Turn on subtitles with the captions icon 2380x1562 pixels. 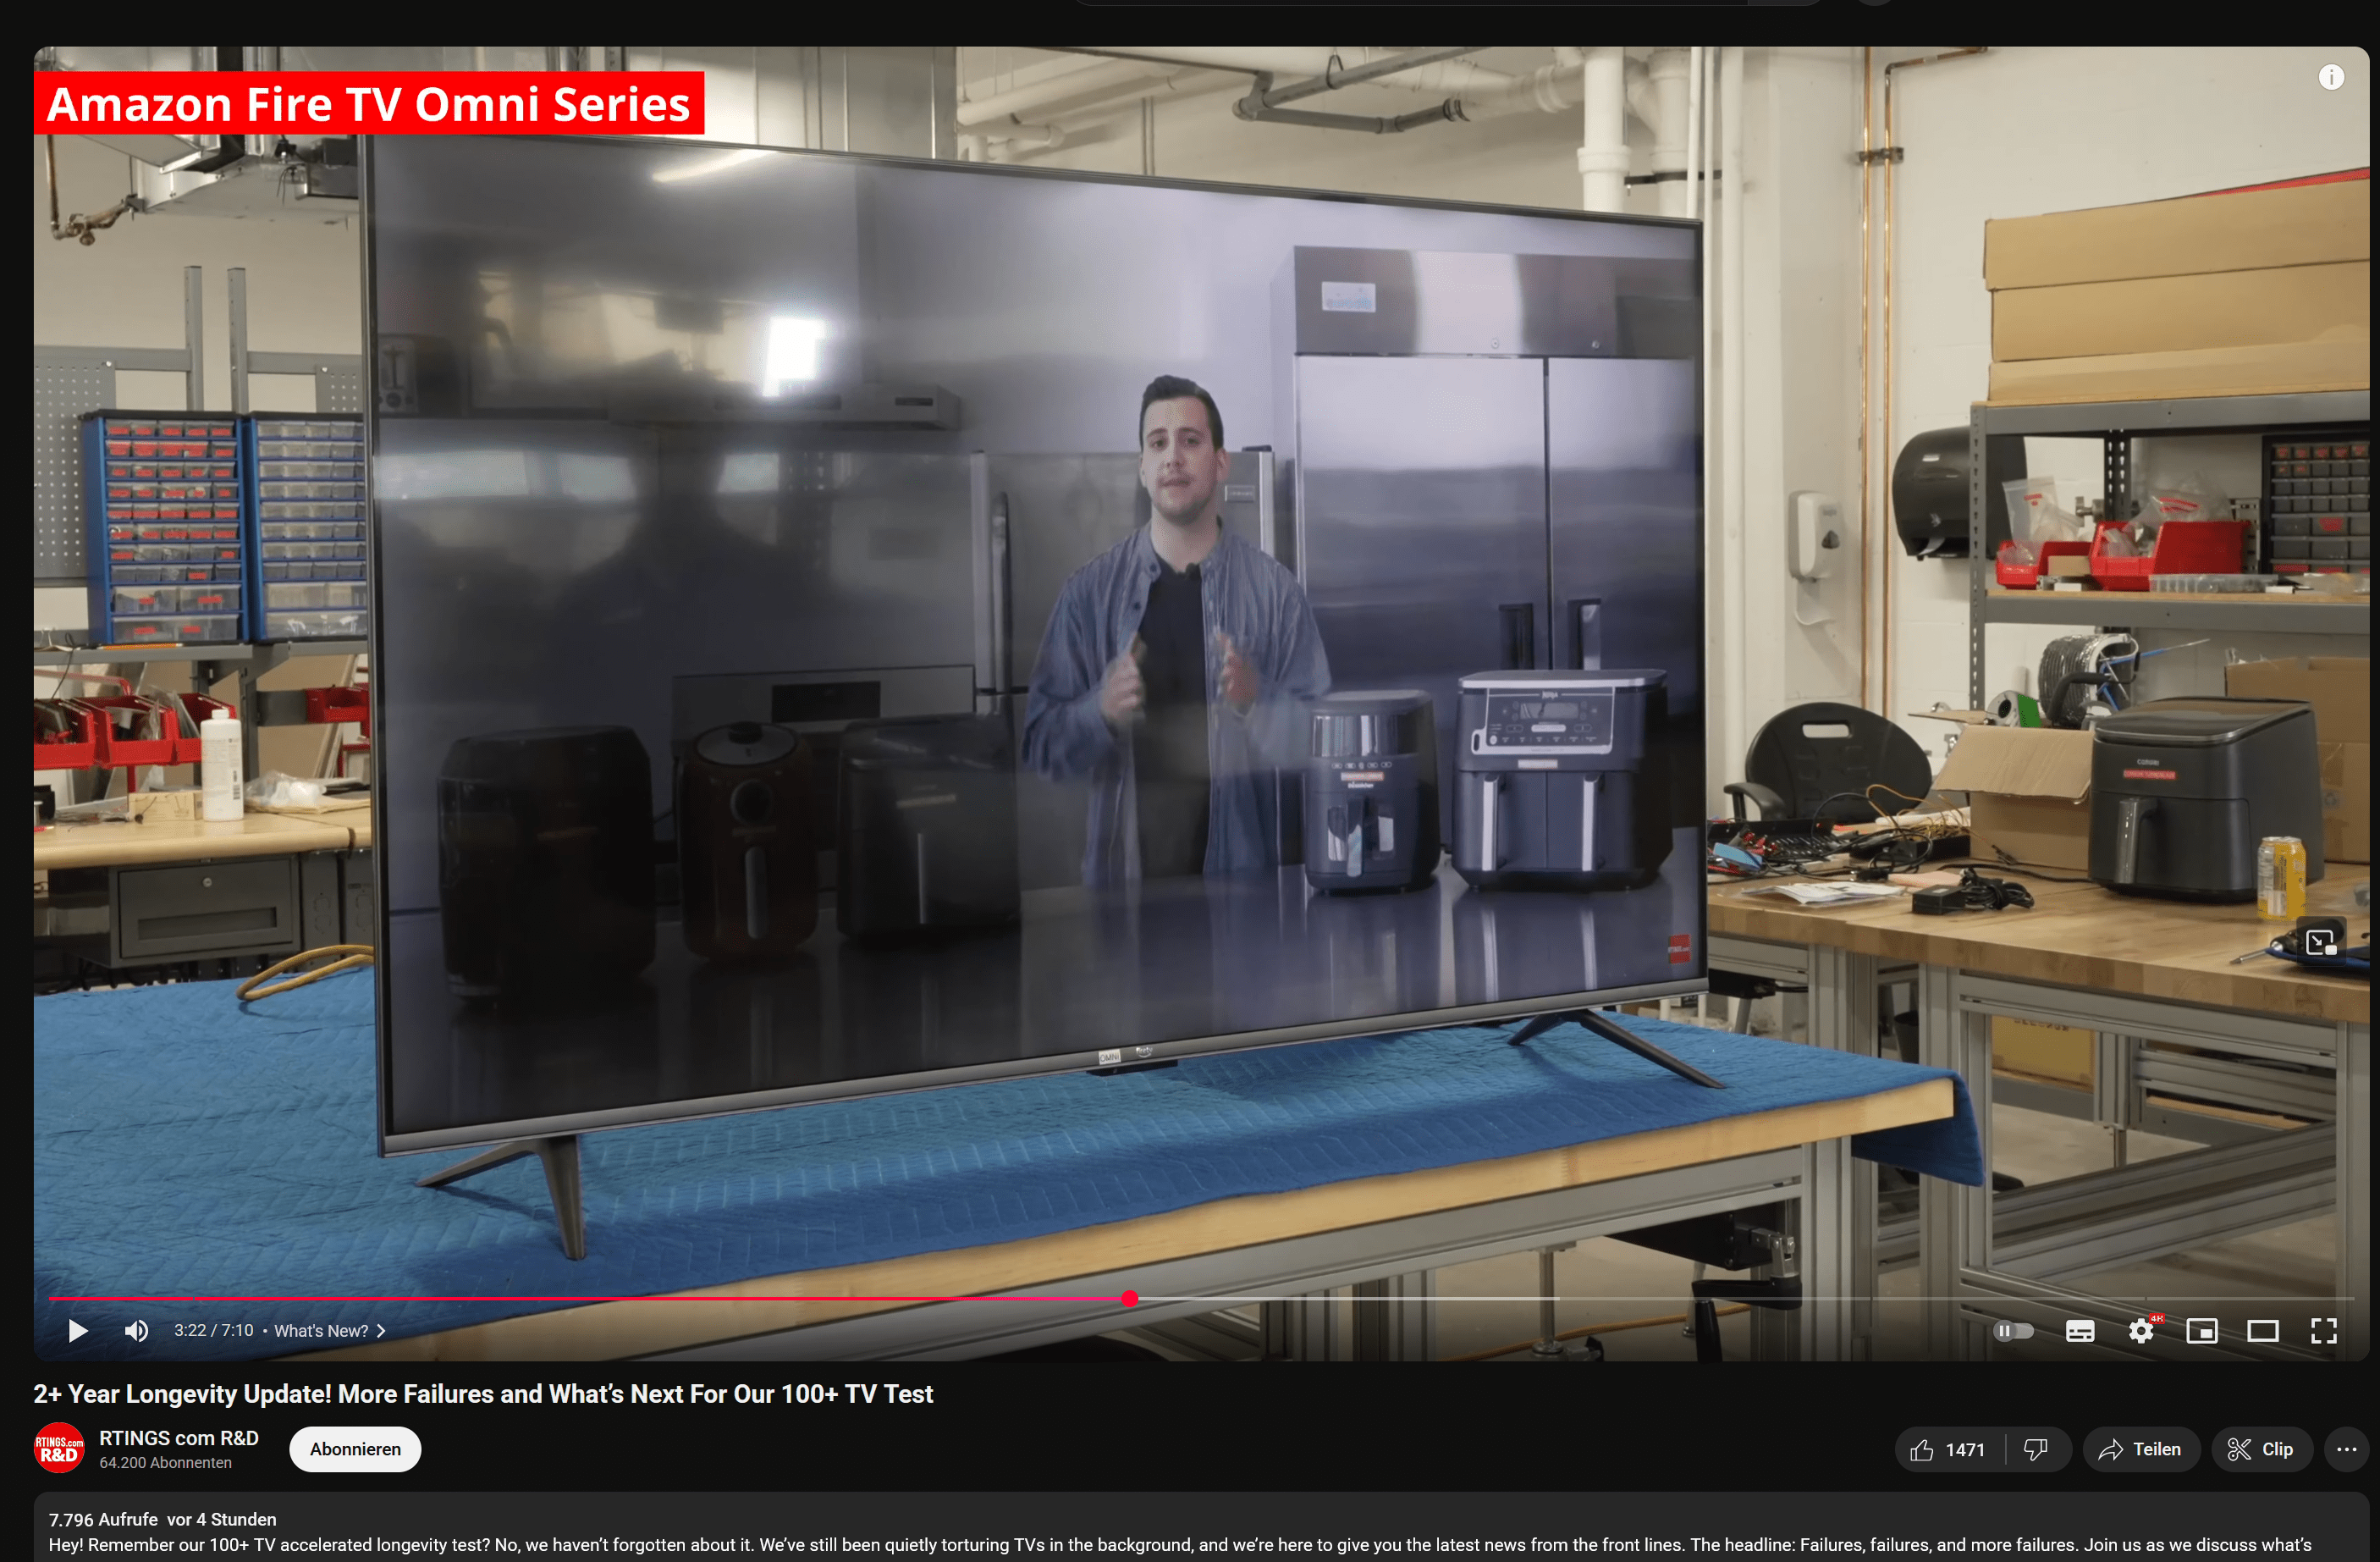(2080, 1331)
